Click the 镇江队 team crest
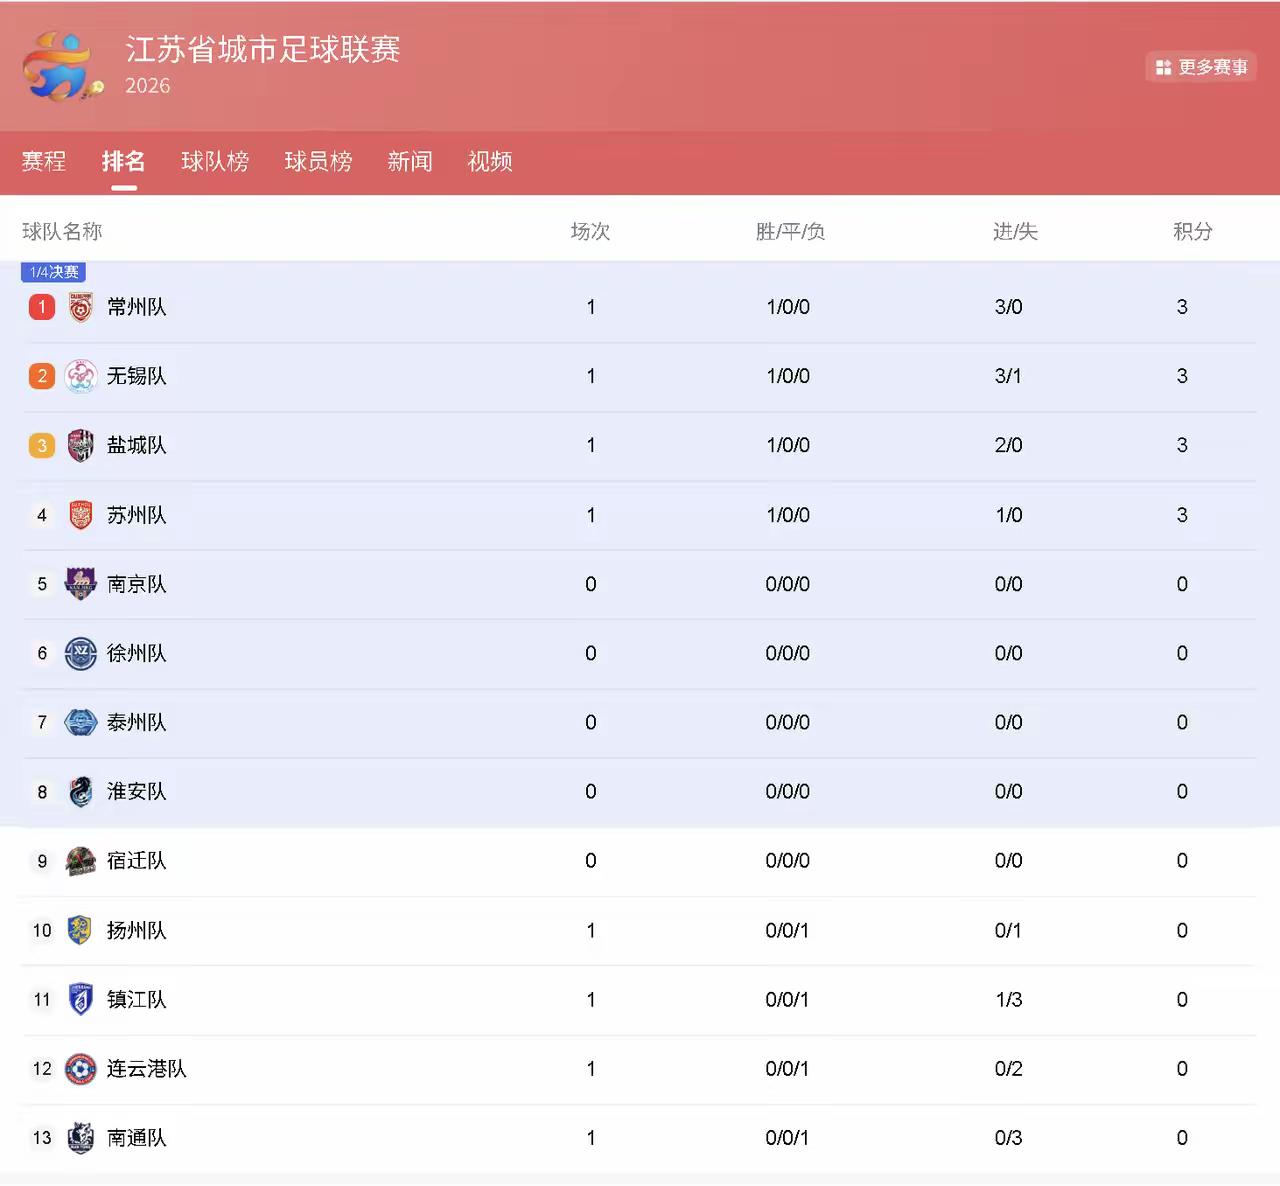 (x=81, y=999)
